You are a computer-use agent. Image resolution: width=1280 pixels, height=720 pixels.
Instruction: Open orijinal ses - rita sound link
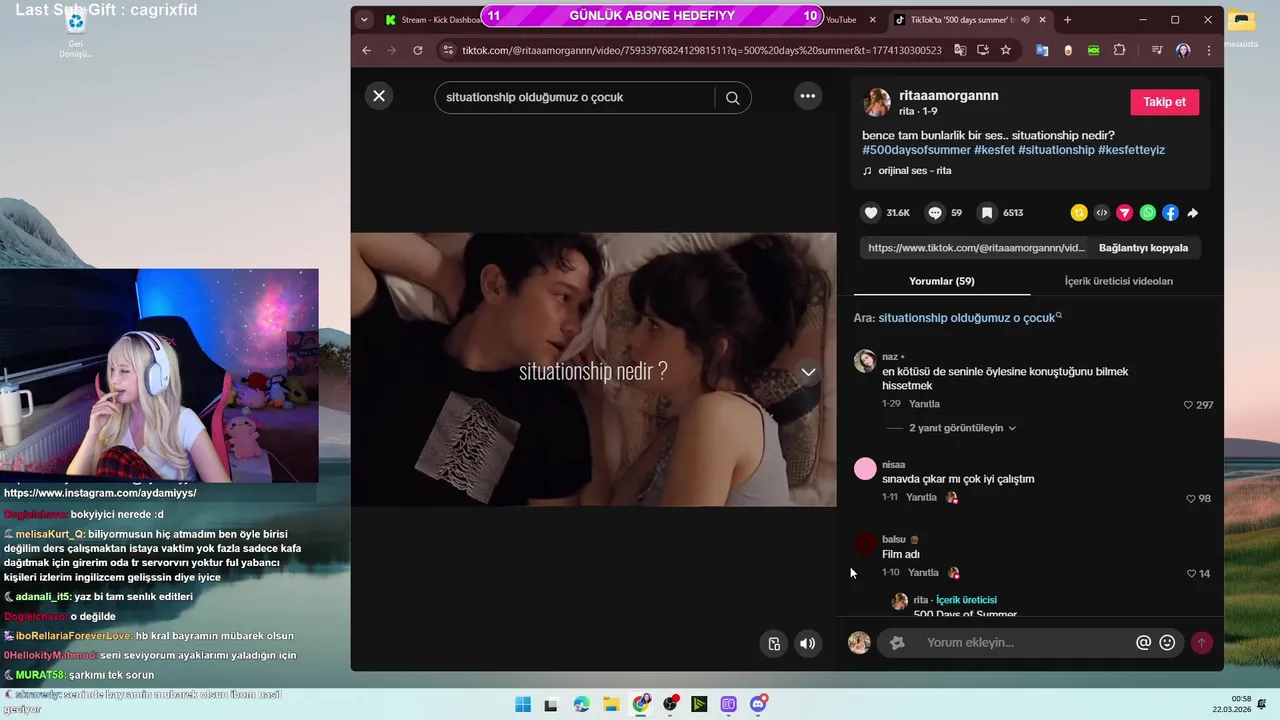click(914, 171)
